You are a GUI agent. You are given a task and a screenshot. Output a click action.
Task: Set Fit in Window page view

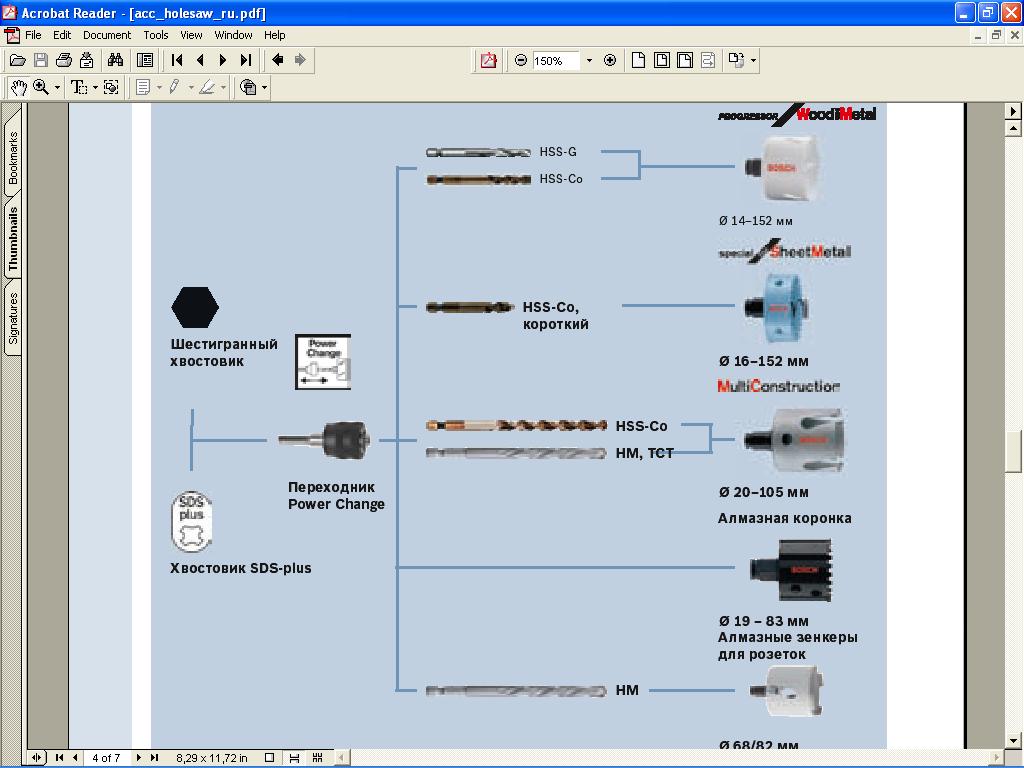tap(662, 61)
